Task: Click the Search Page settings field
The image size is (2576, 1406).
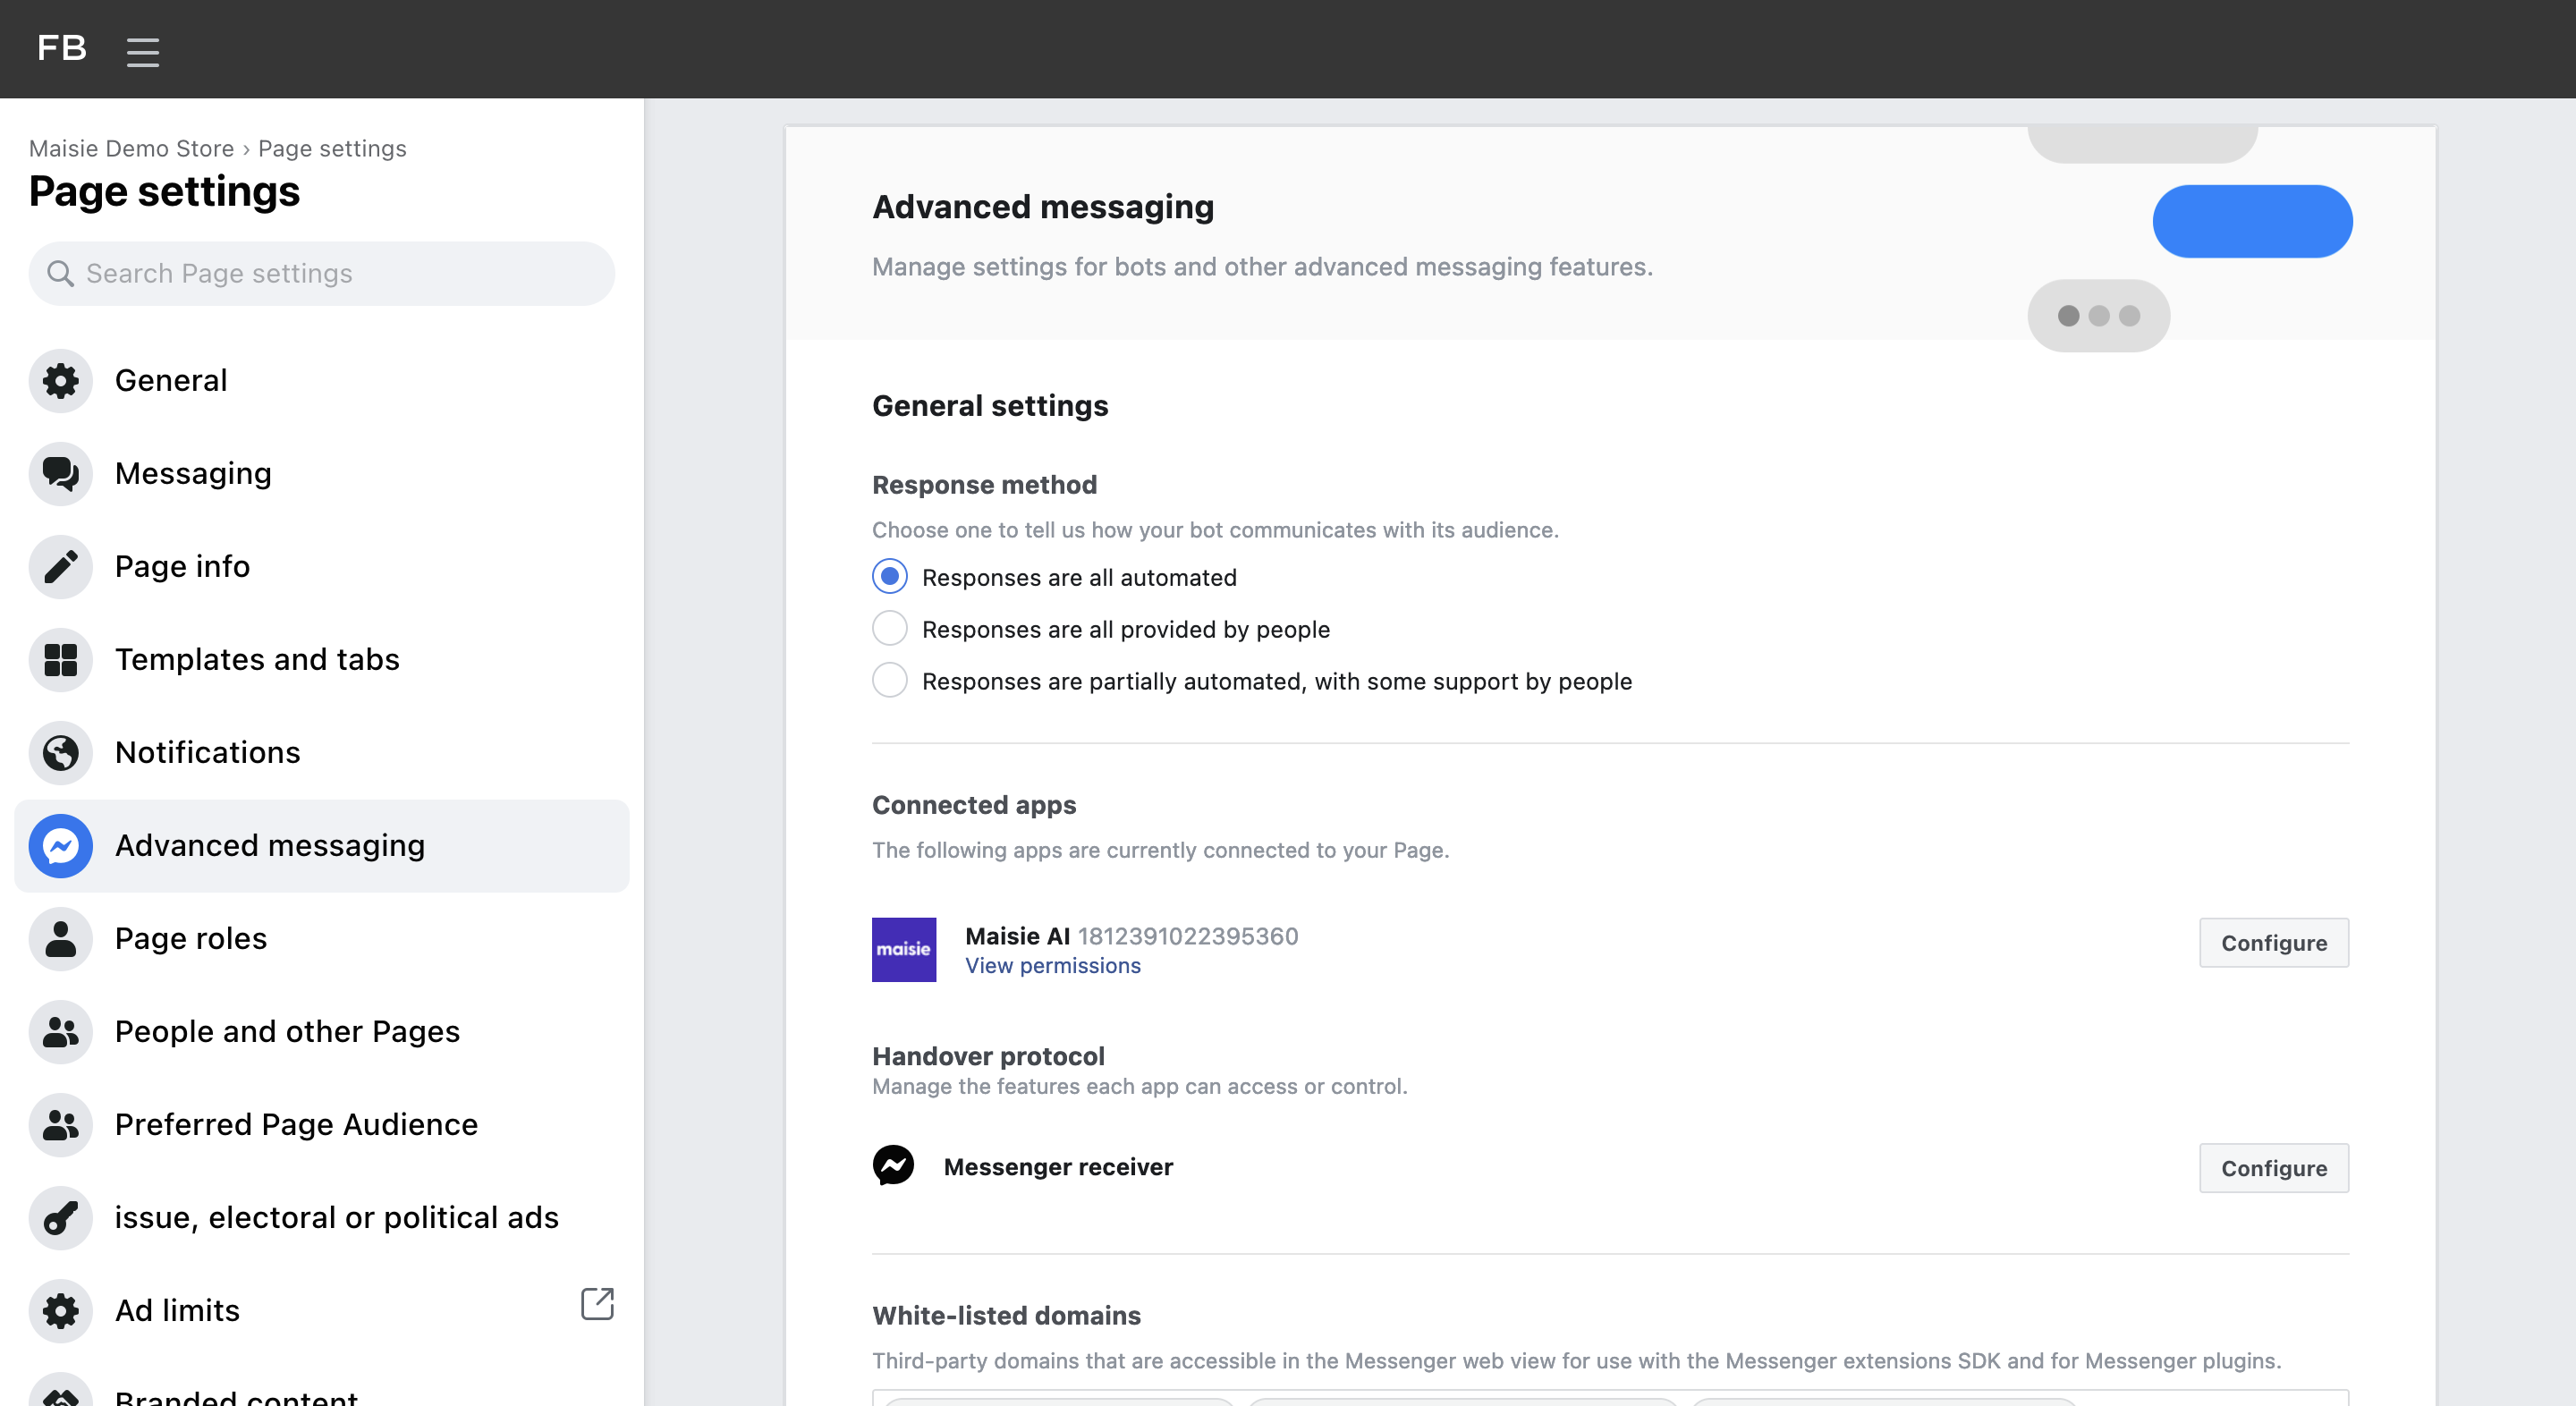Action: coord(322,274)
